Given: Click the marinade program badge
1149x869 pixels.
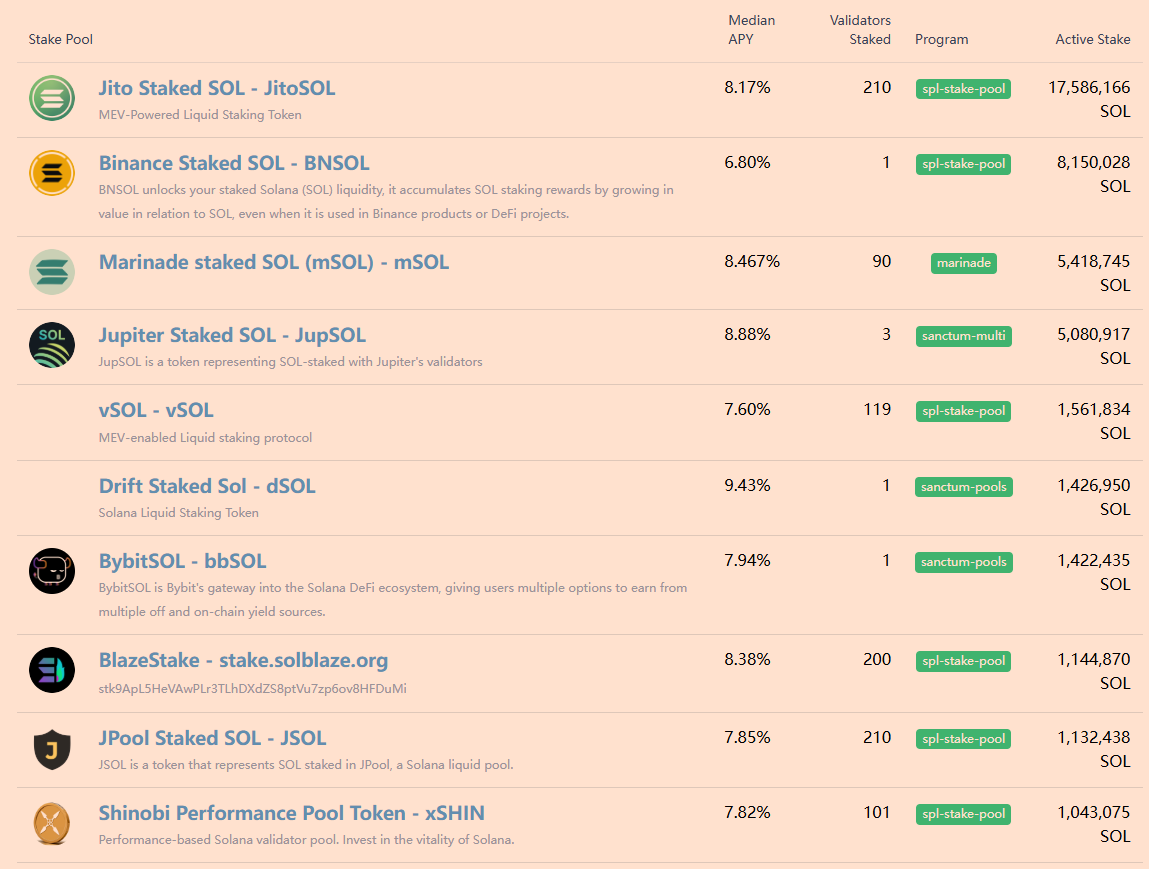Looking at the screenshot, I should pyautogui.click(x=964, y=262).
